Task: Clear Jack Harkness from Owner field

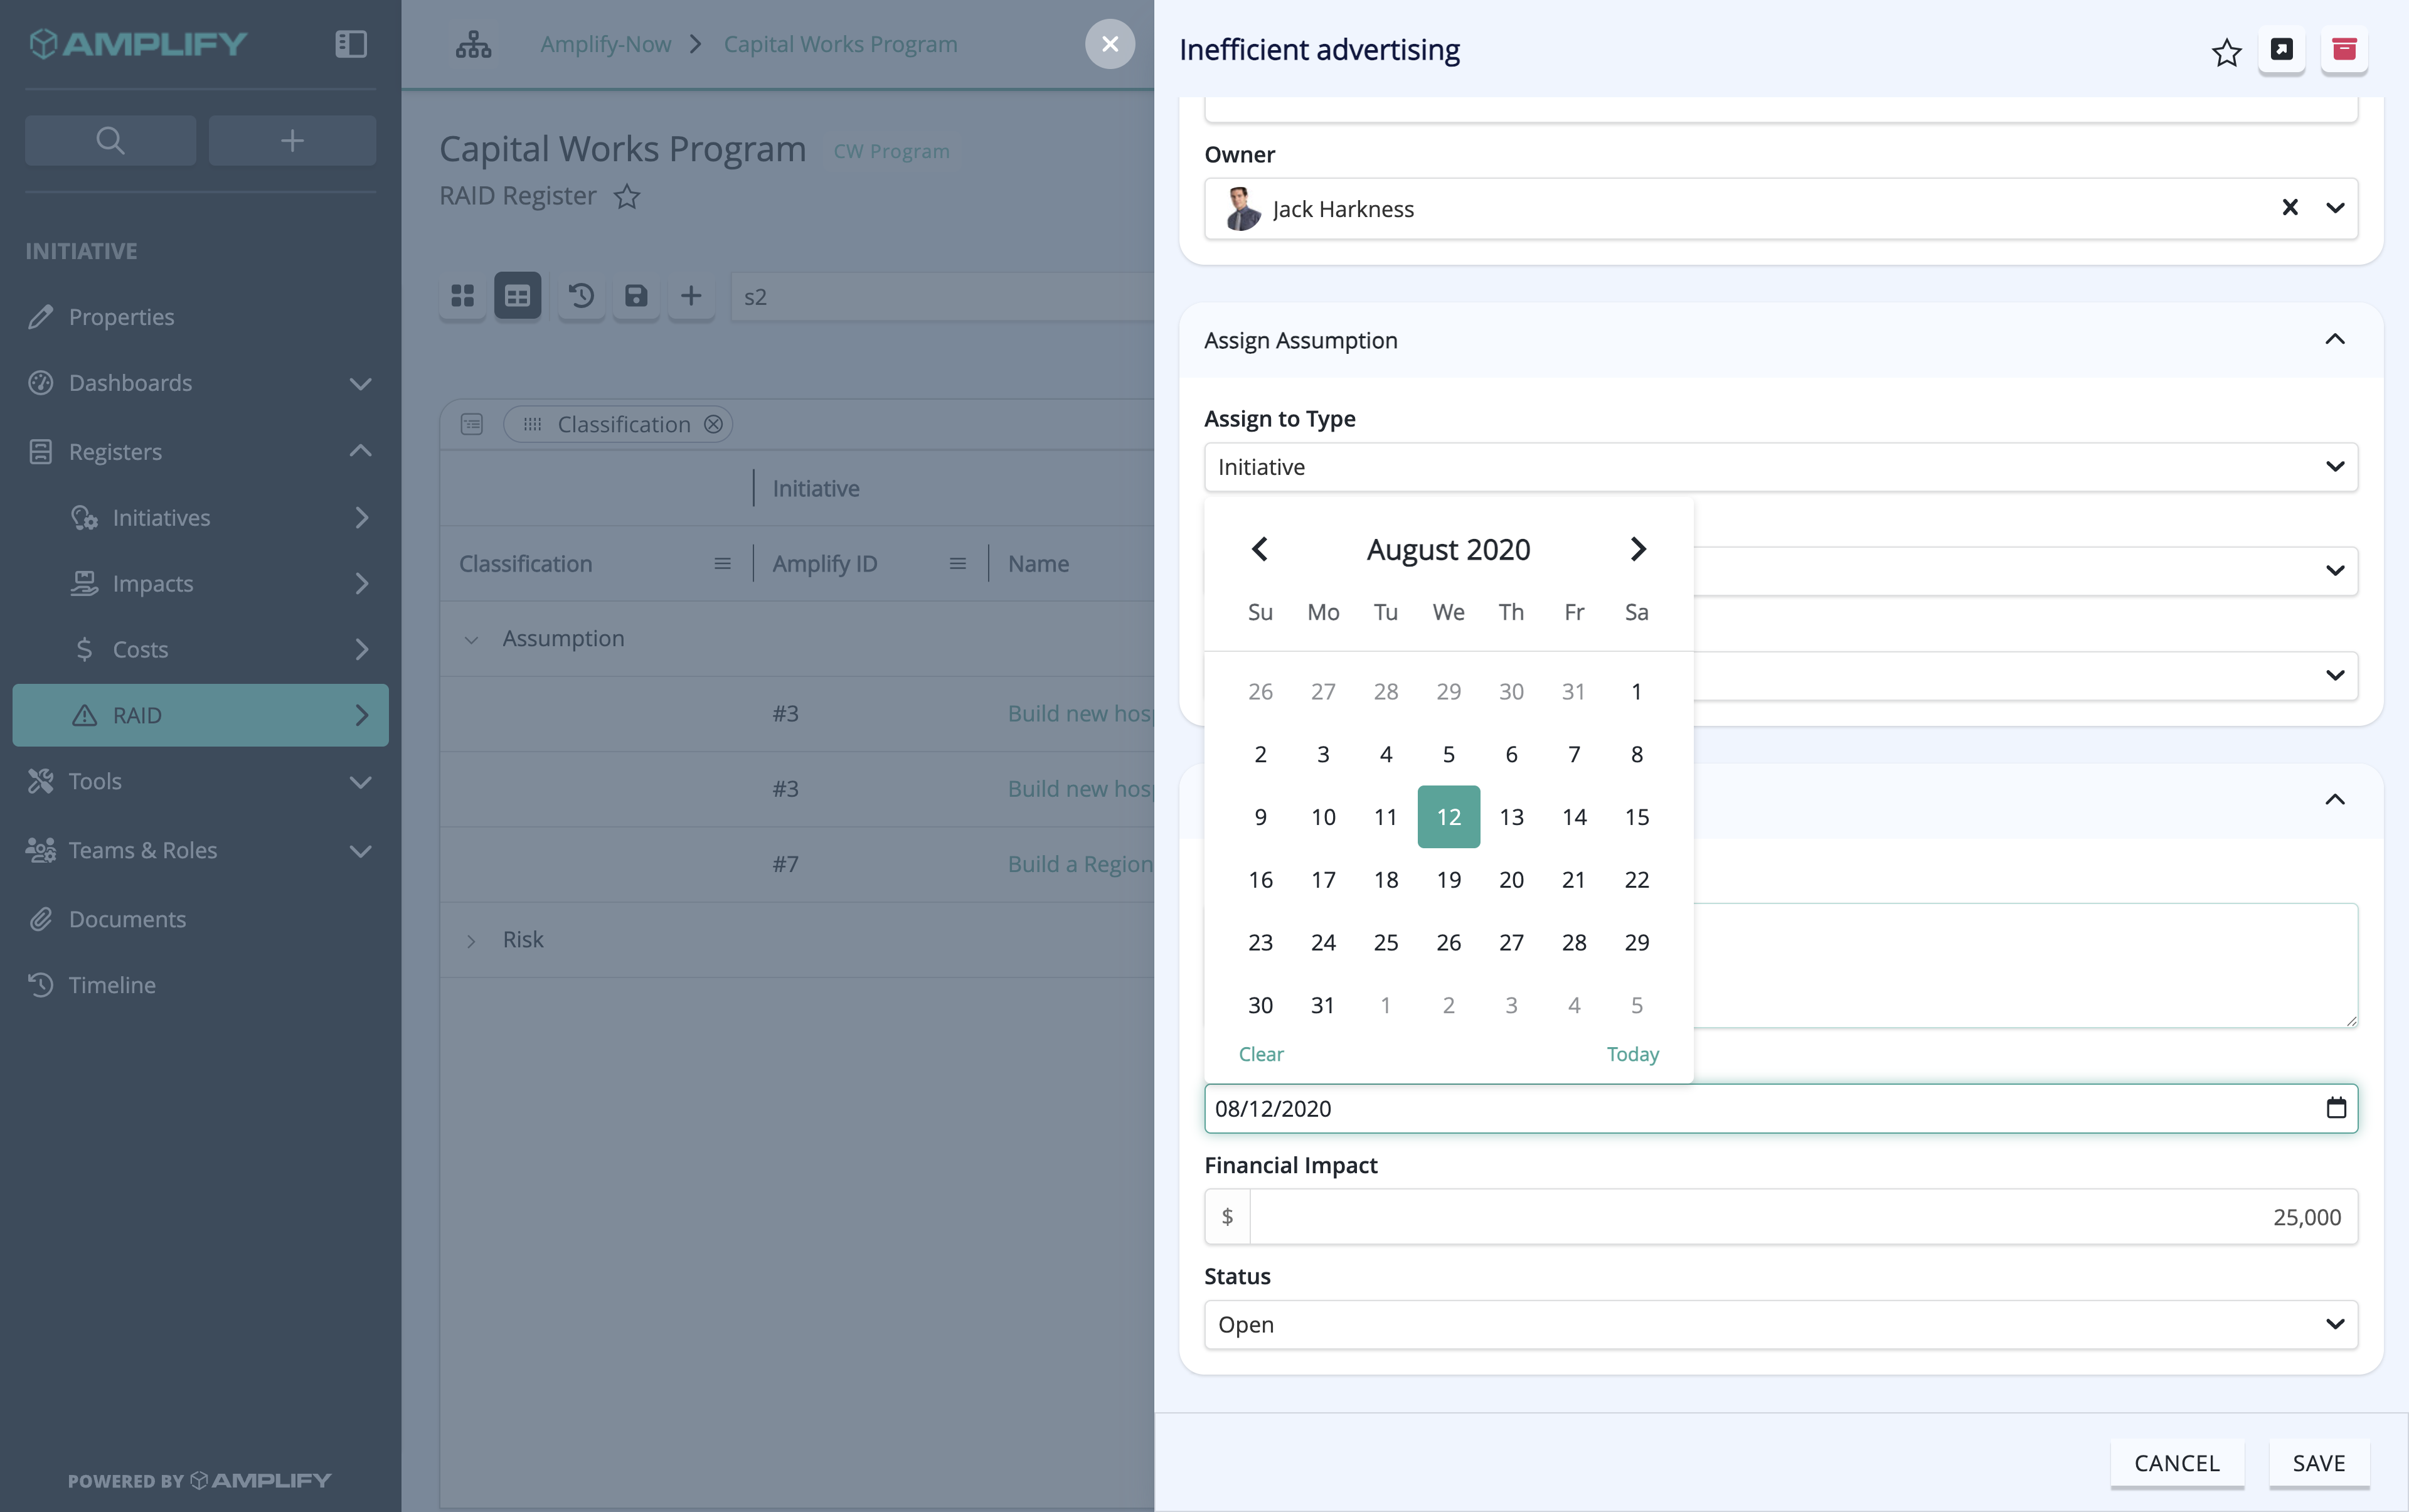Action: 2289,207
